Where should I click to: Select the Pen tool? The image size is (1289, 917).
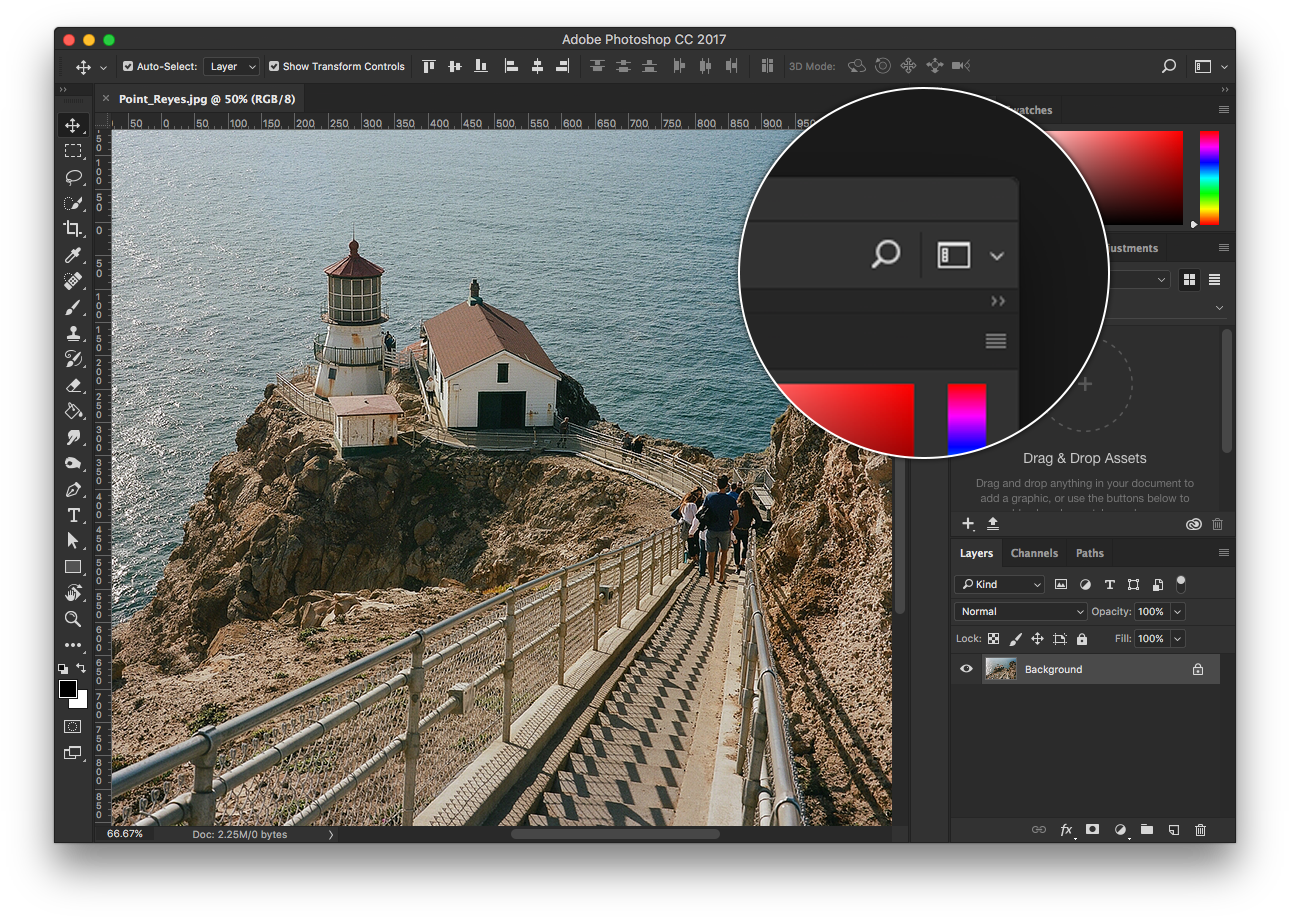(x=73, y=489)
